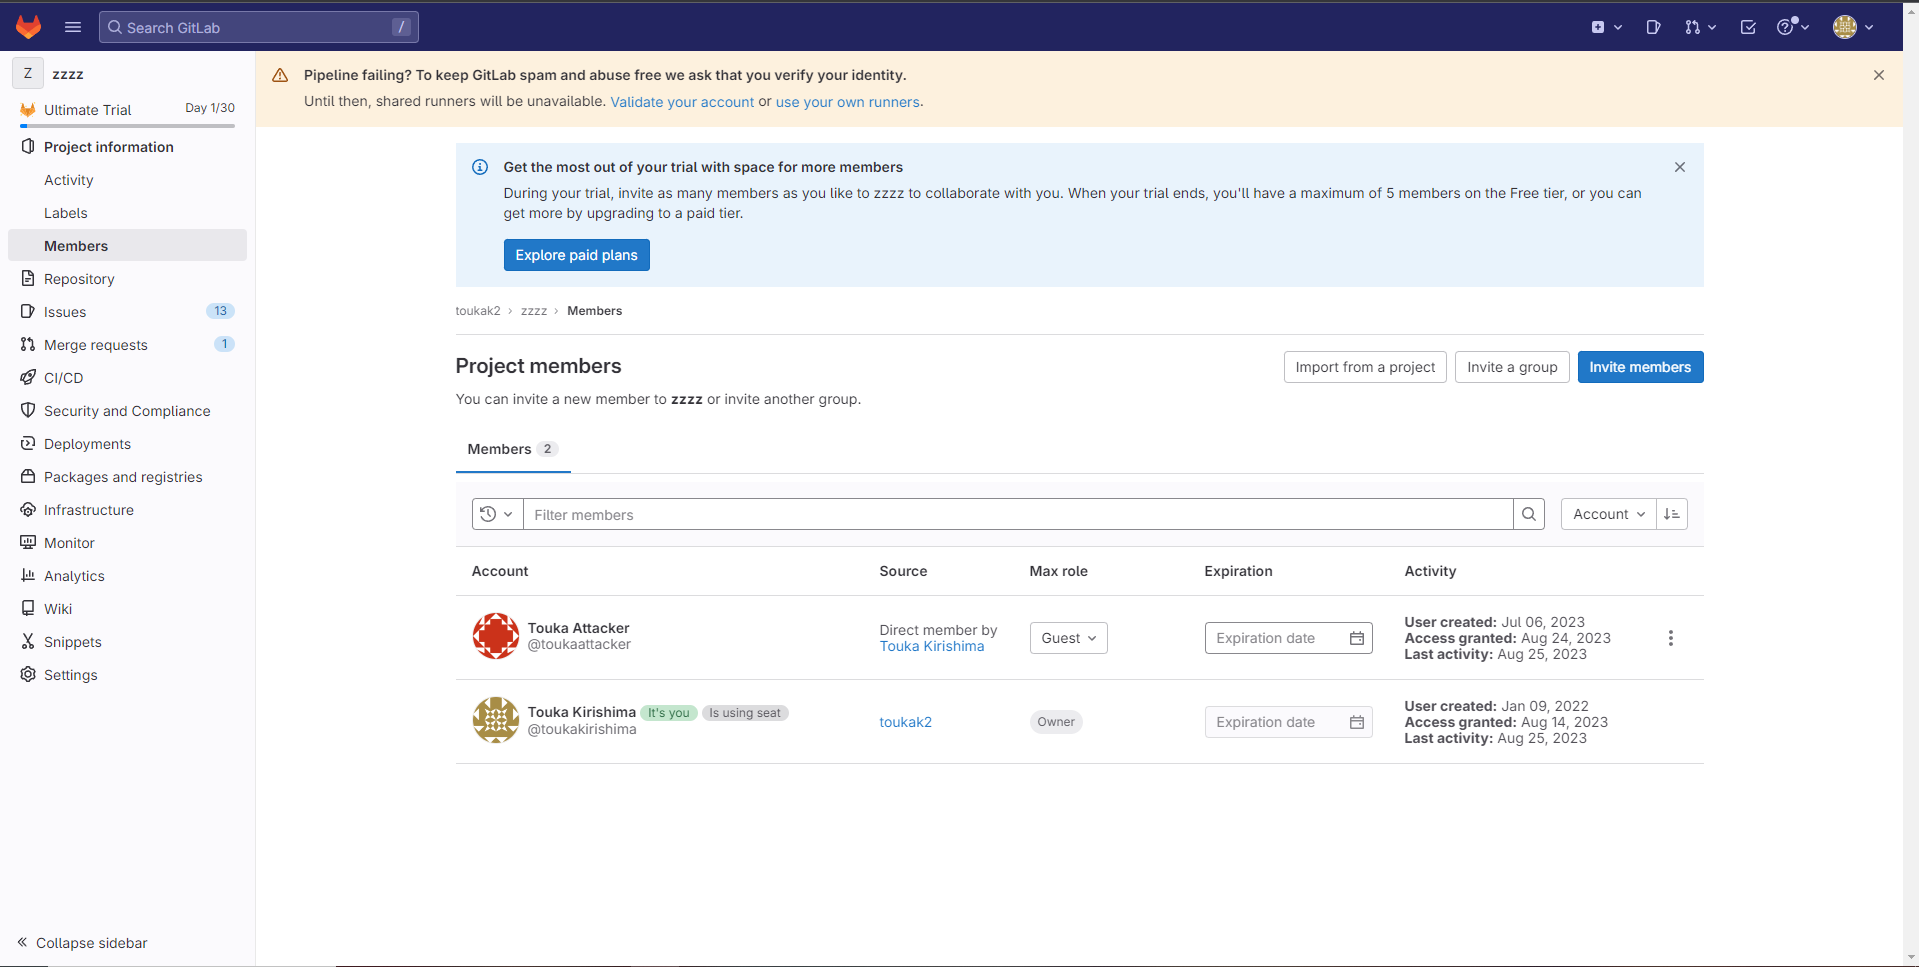1919x967 pixels.
Task: Open Repository in the sidebar
Action: coord(79,279)
